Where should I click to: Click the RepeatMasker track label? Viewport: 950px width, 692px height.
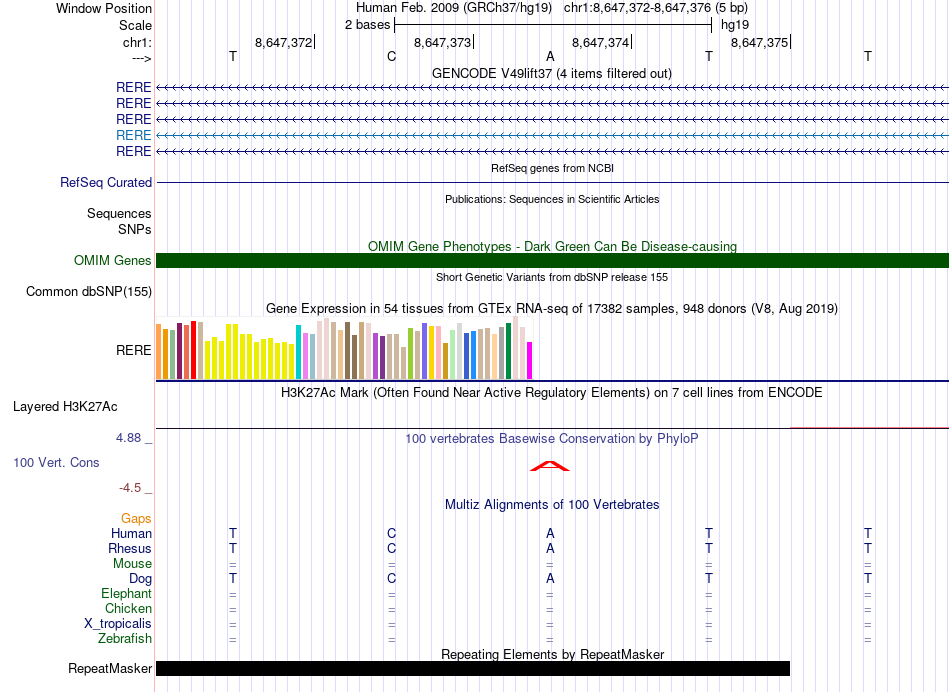(110, 668)
